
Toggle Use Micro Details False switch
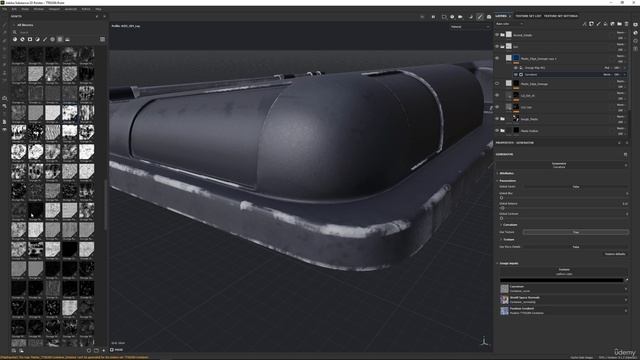point(576,247)
